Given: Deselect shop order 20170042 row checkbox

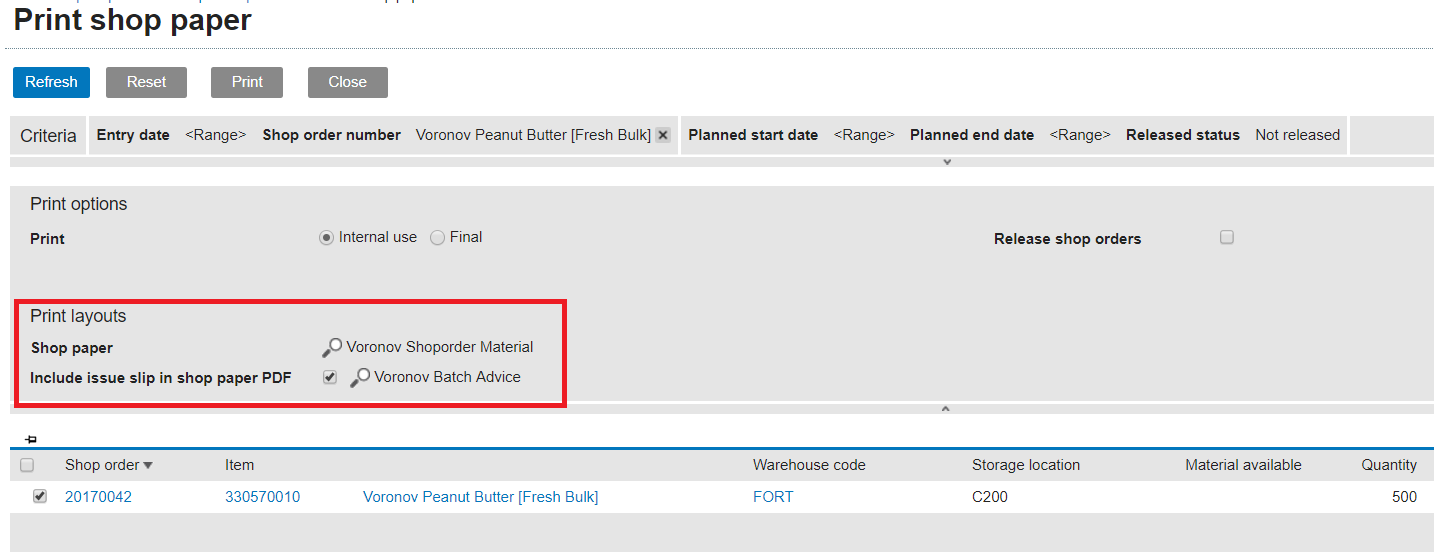Looking at the screenshot, I should [40, 496].
